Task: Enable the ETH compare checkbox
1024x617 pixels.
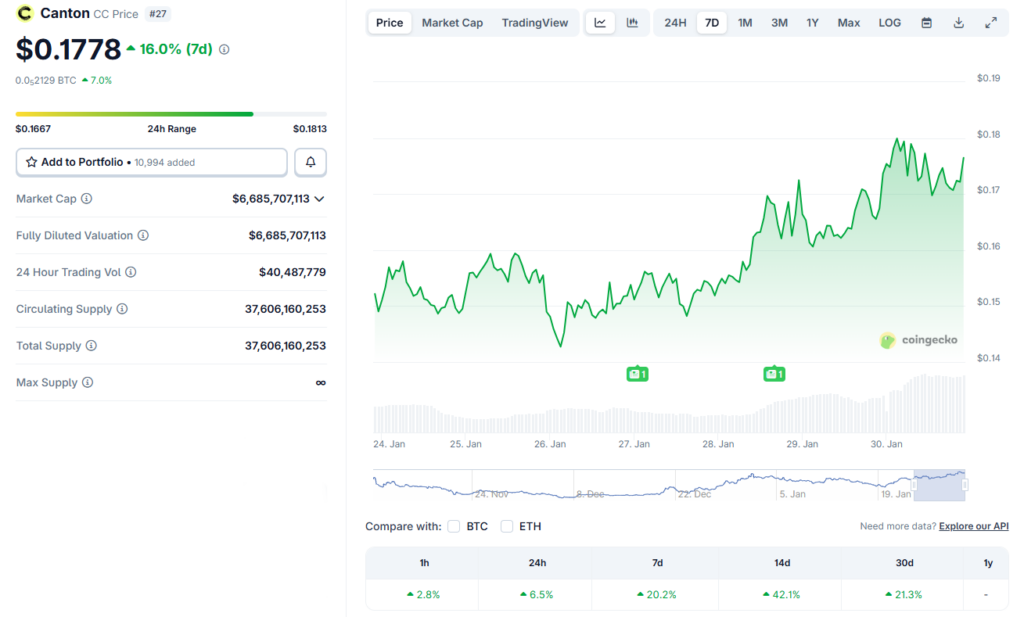Action: 507,526
